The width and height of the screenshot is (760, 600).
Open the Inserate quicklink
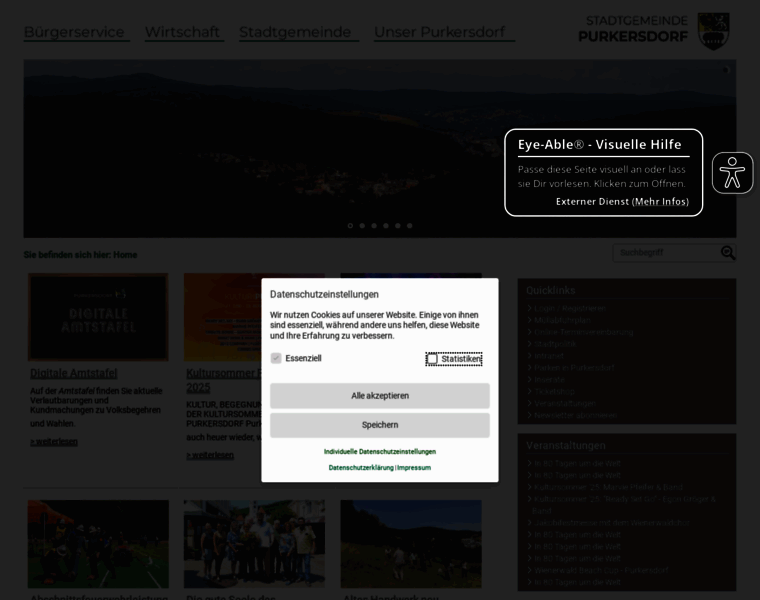point(549,379)
